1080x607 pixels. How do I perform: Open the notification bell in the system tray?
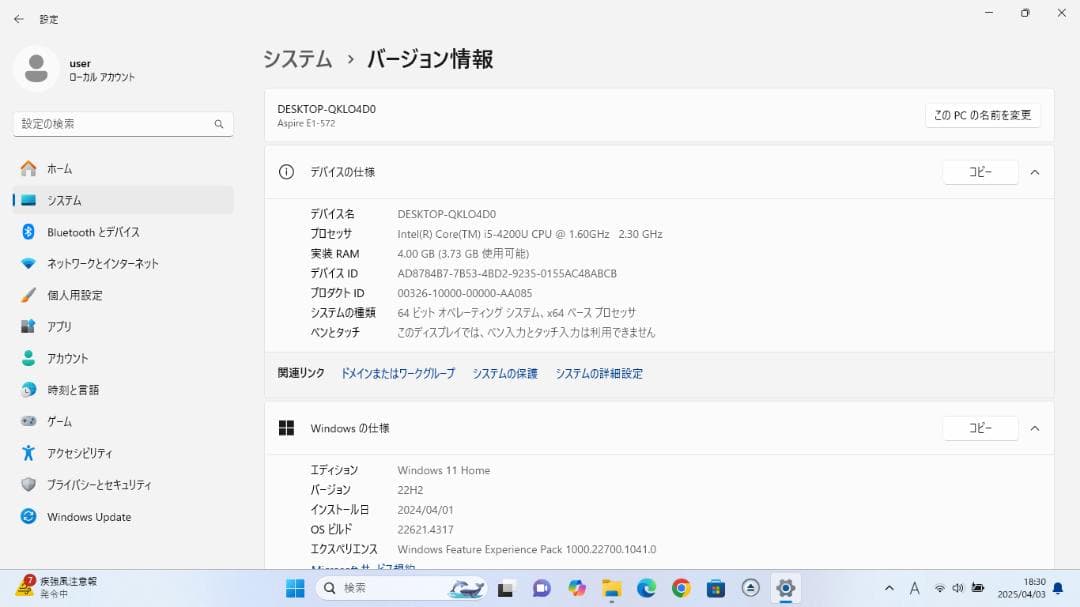click(1060, 588)
